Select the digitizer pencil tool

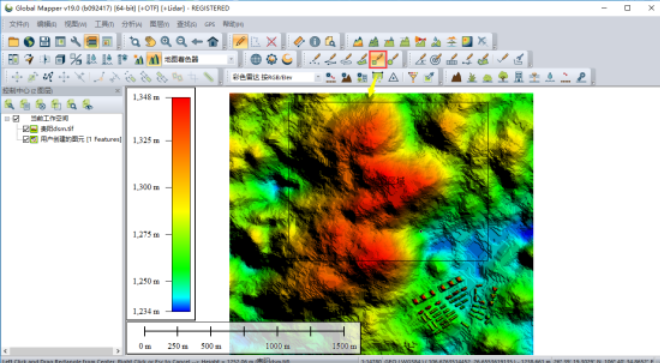coord(240,42)
